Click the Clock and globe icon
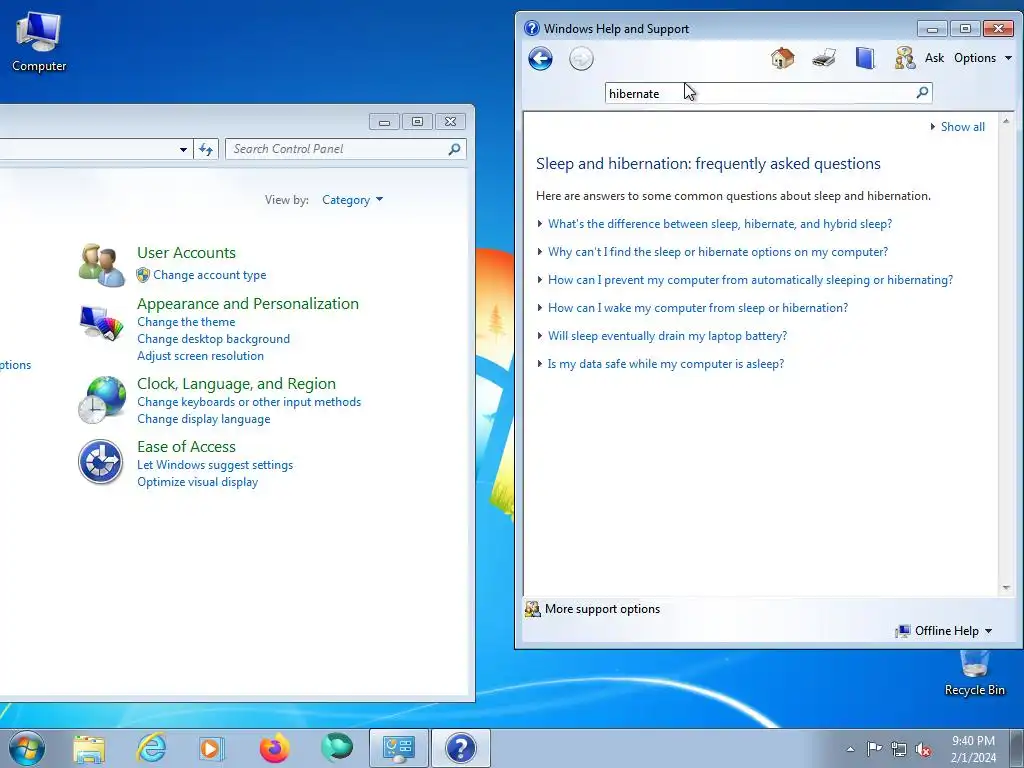This screenshot has height=768, width=1024. coord(102,400)
